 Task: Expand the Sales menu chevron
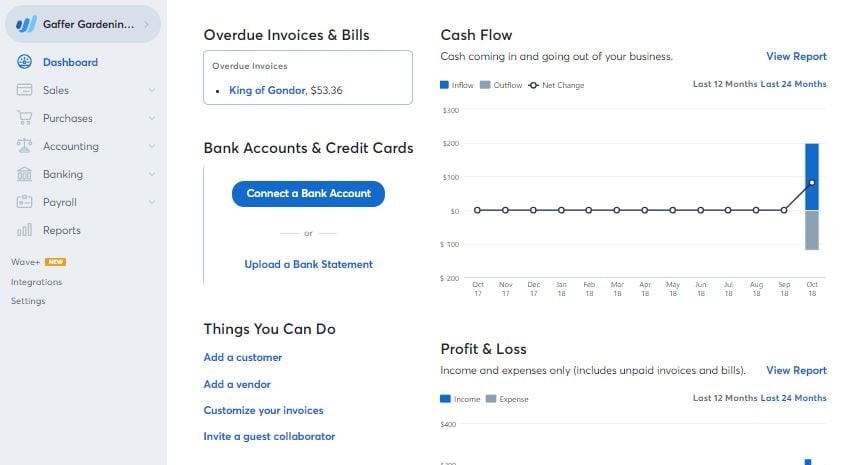coord(152,90)
